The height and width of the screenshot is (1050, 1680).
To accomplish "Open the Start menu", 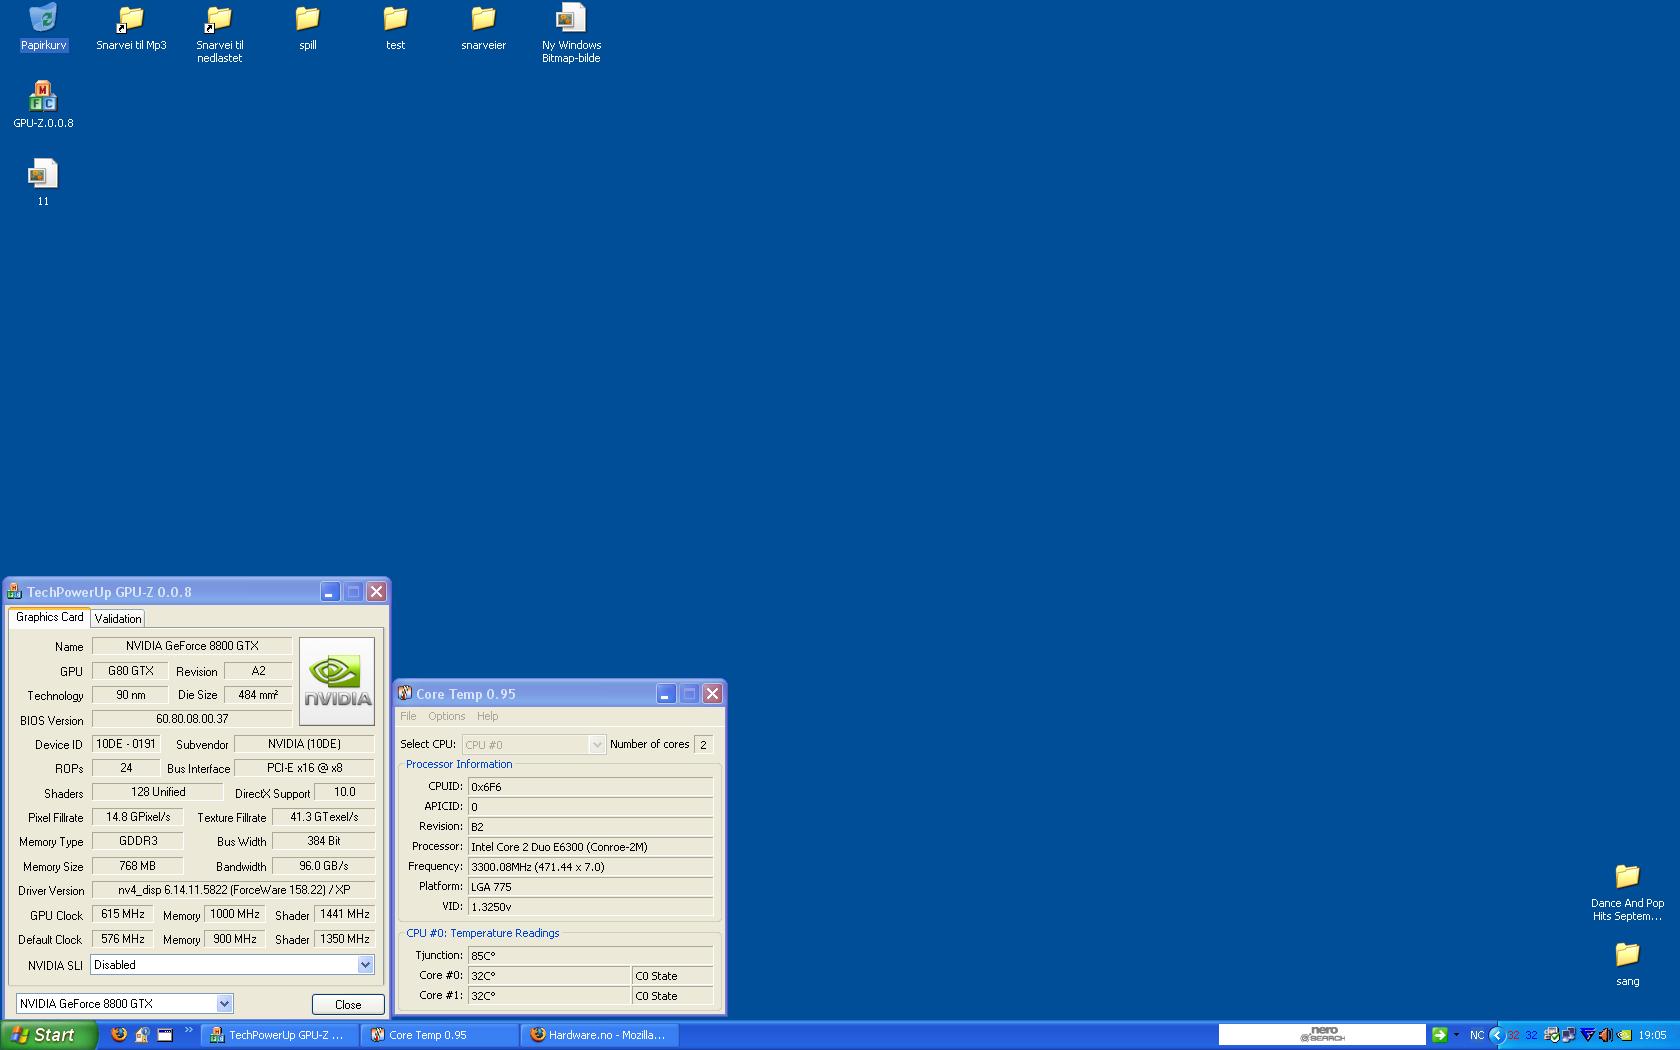I will 49,1035.
